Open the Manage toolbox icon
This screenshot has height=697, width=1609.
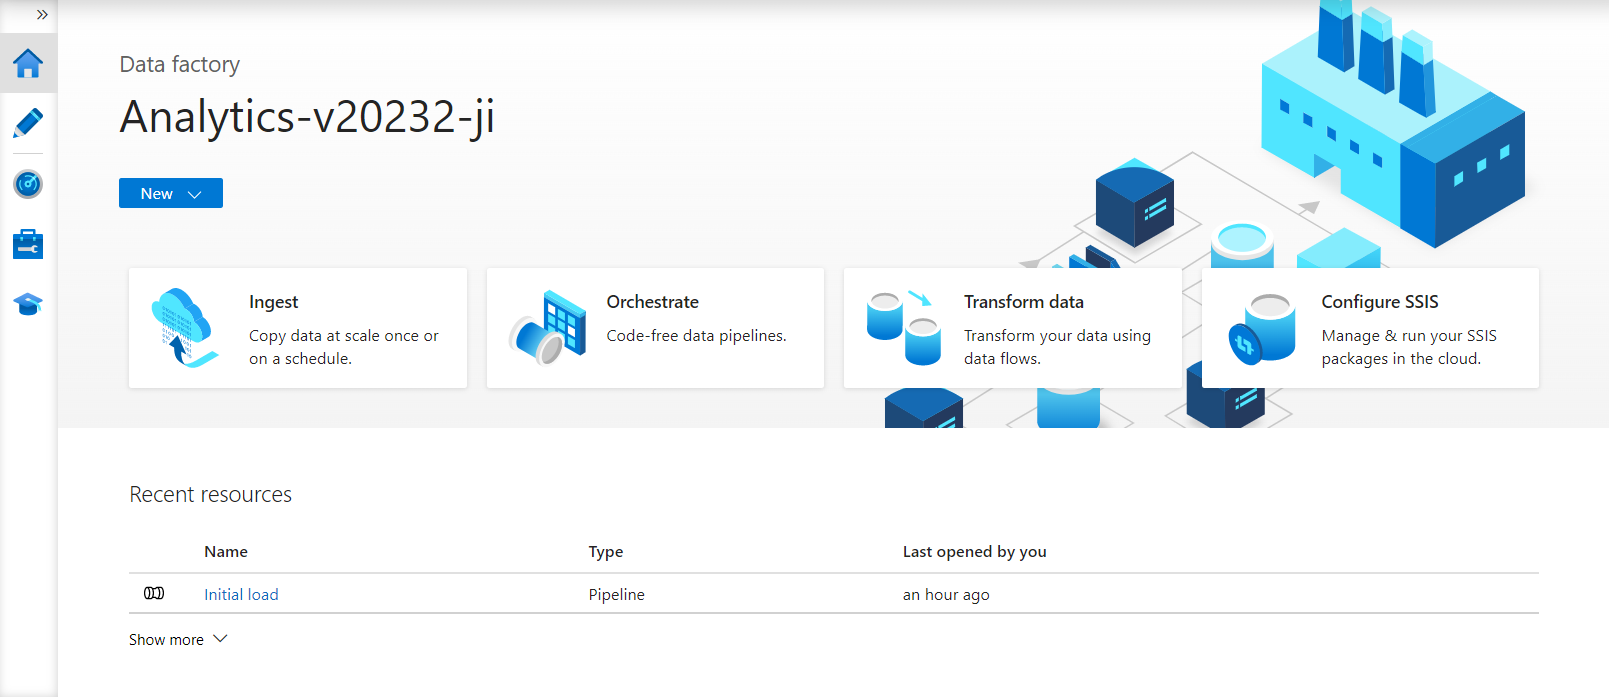[x=28, y=244]
